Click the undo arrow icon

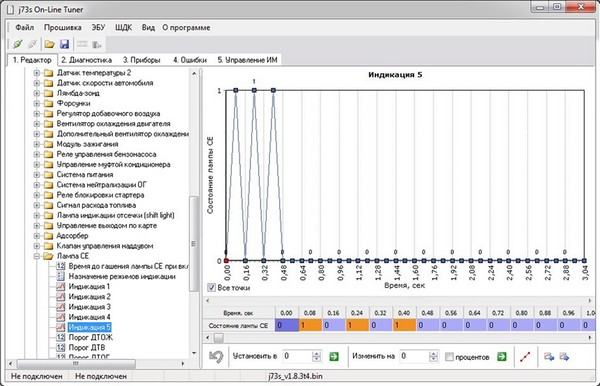tap(216, 357)
